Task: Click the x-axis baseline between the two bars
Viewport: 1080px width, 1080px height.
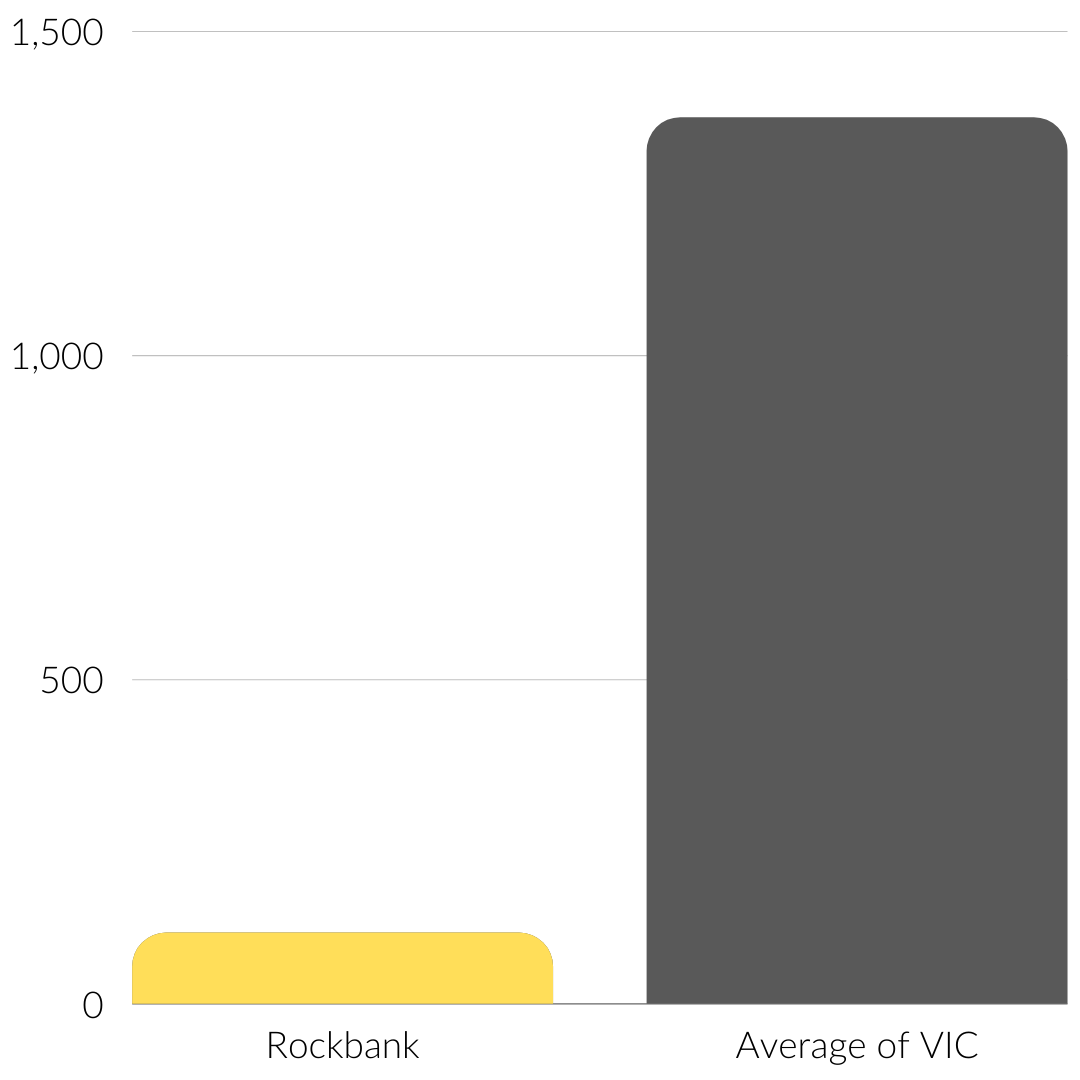Action: pyautogui.click(x=600, y=1003)
